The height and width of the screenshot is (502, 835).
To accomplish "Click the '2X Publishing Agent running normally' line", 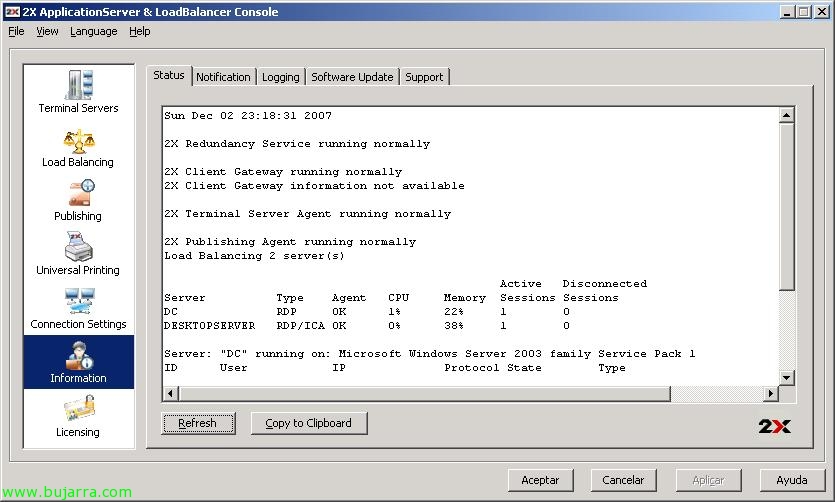I will coord(290,242).
